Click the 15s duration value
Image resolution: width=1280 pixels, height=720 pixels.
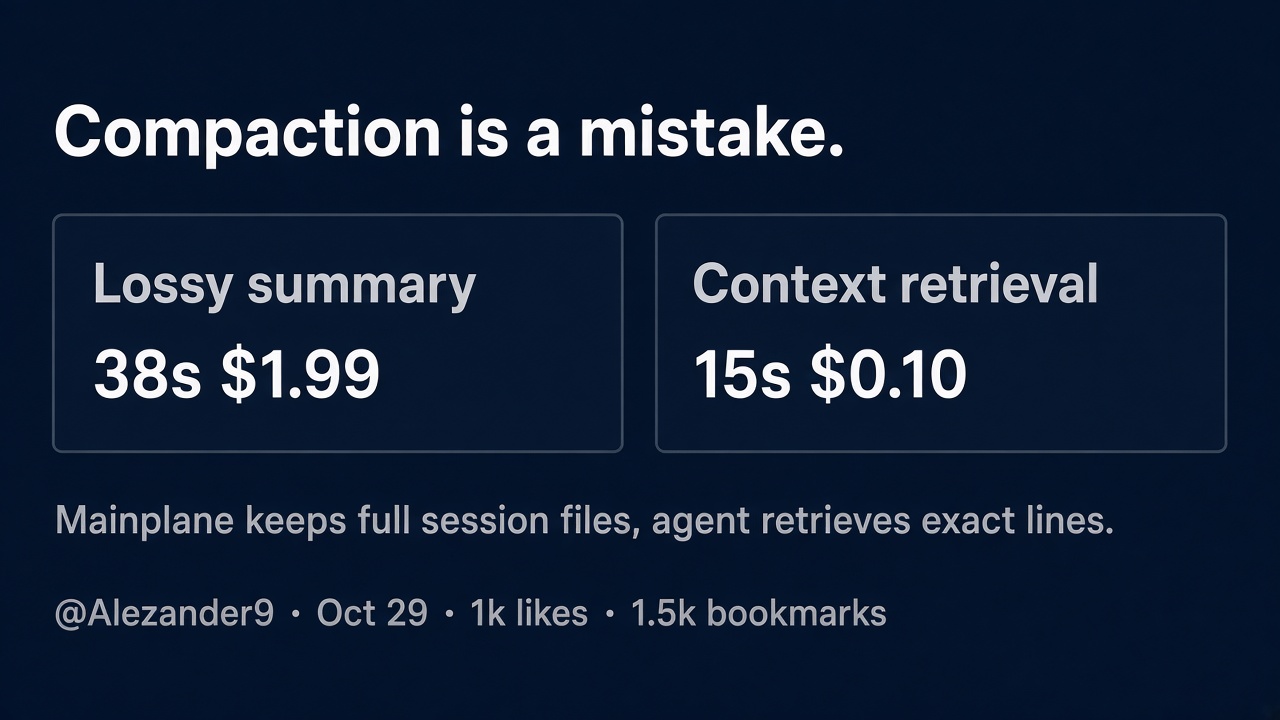(x=742, y=375)
